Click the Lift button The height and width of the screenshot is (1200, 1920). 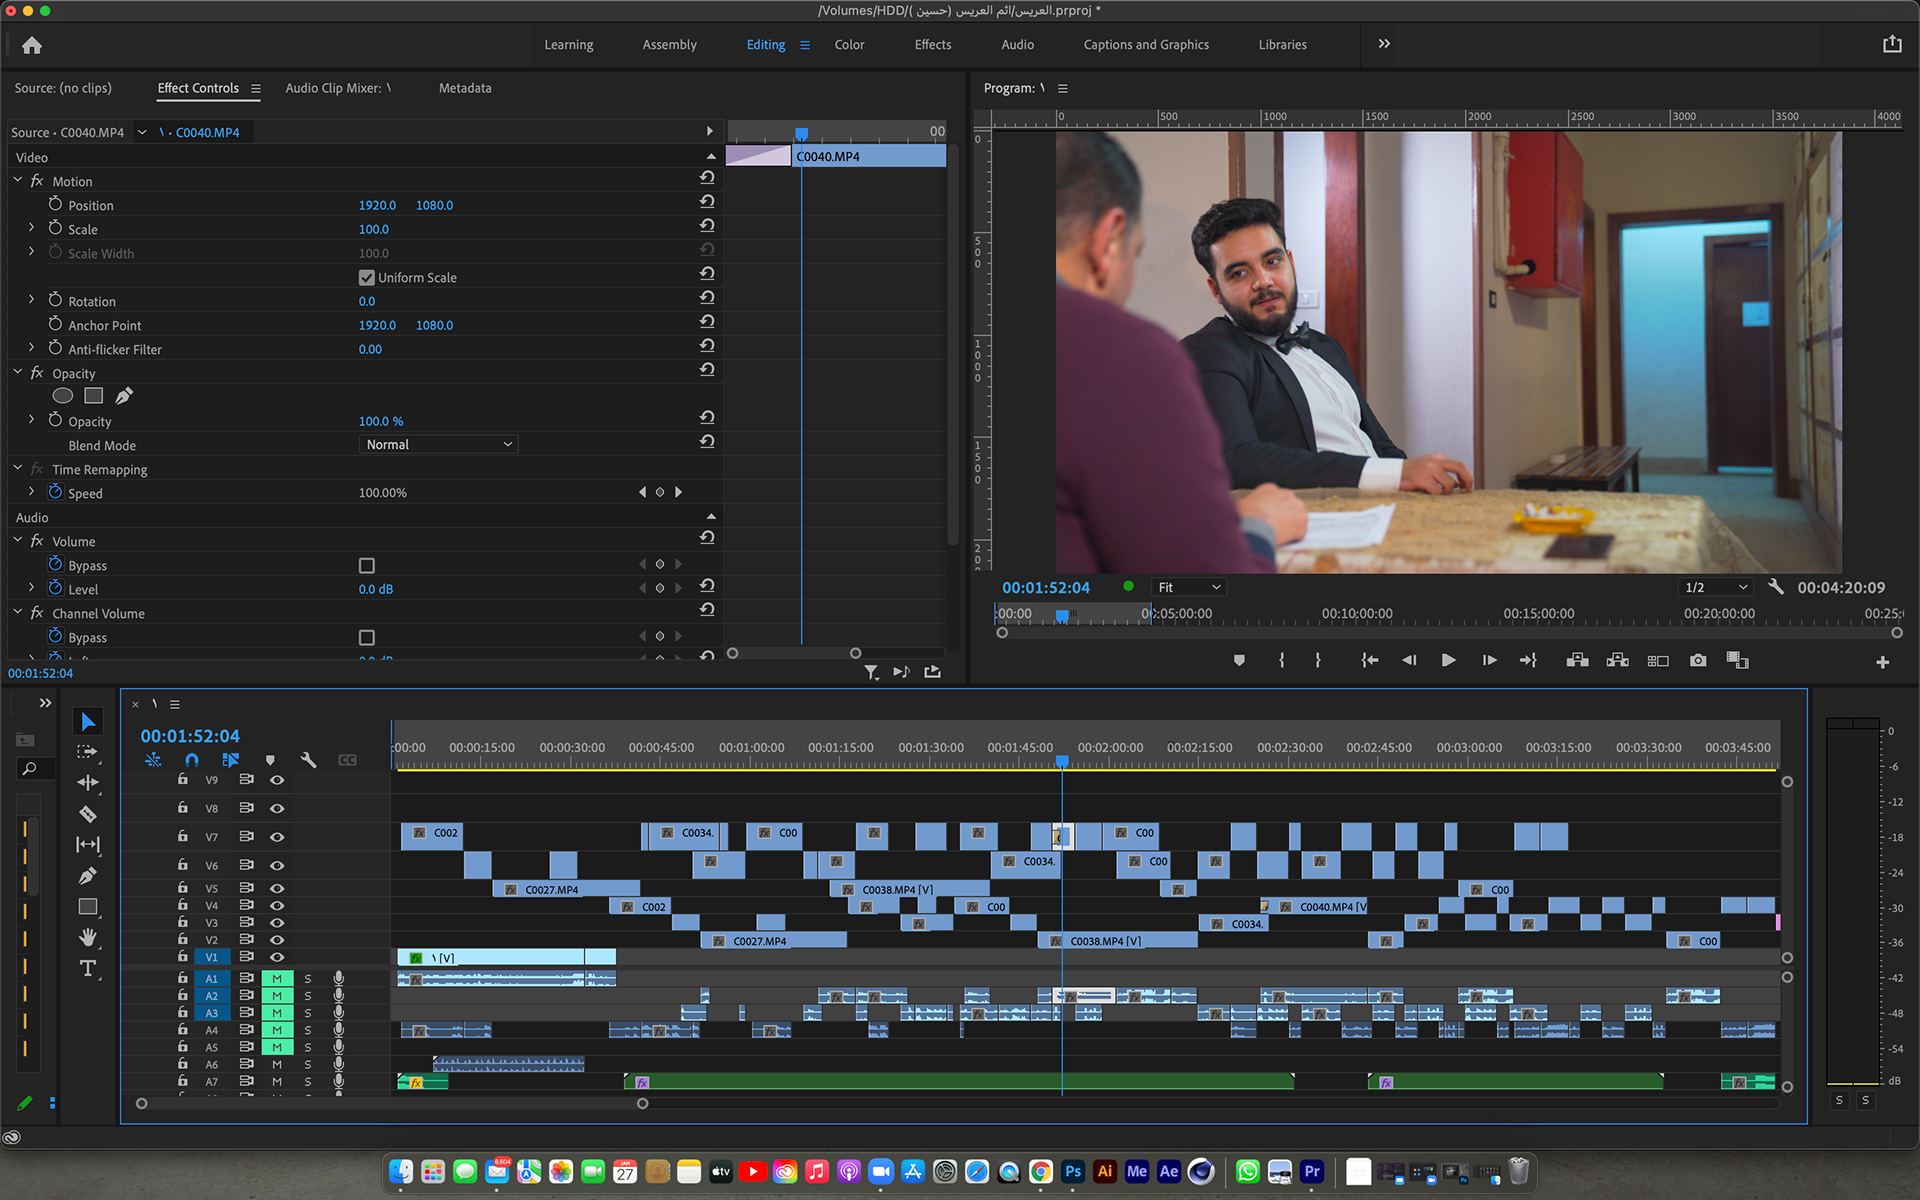1578,661
